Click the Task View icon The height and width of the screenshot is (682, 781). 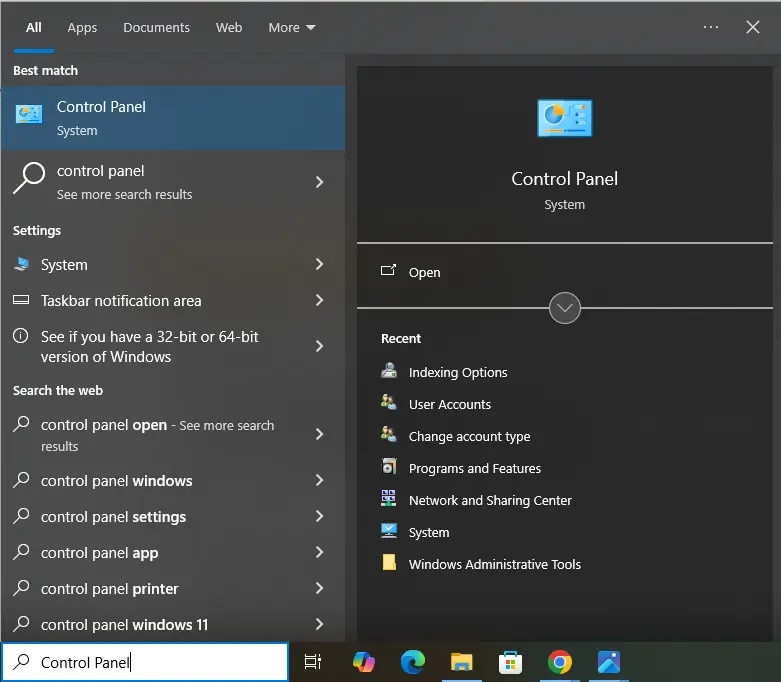coord(313,661)
